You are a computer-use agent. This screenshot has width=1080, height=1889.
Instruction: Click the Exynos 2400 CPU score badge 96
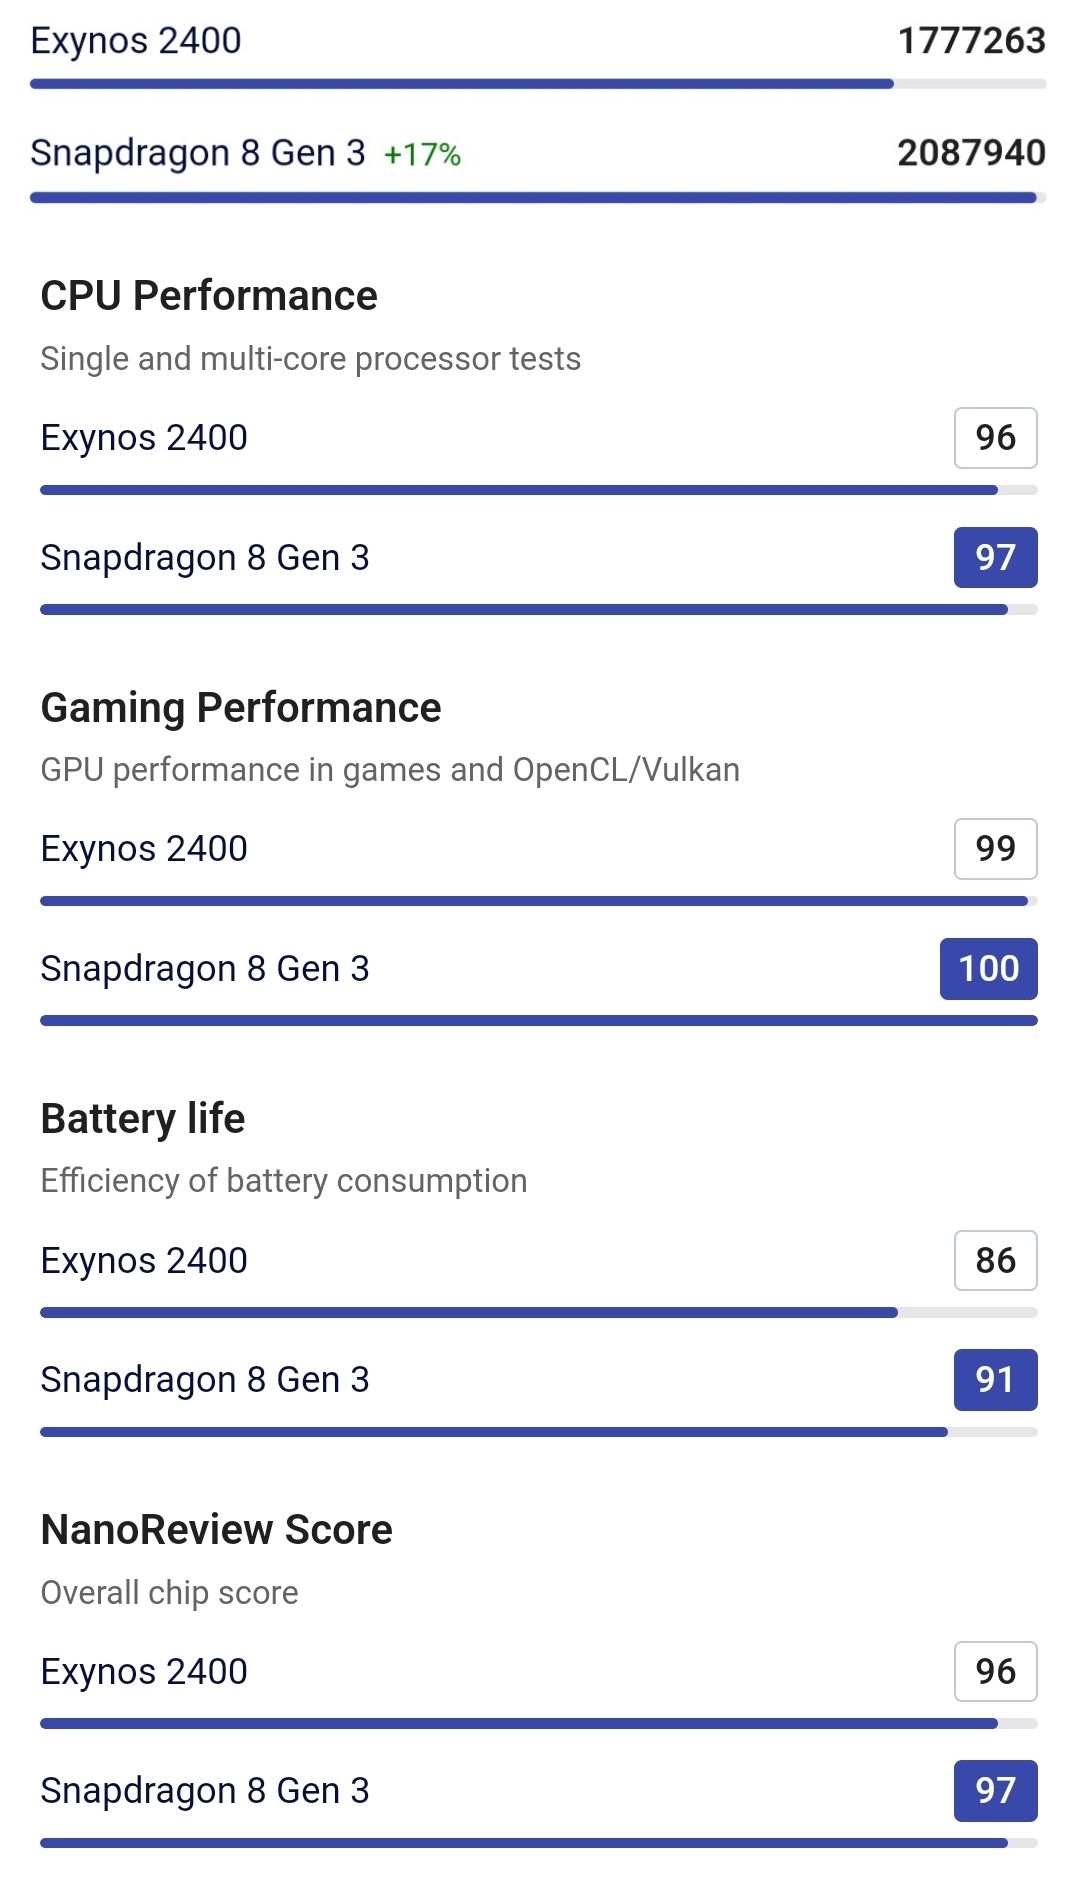(995, 438)
